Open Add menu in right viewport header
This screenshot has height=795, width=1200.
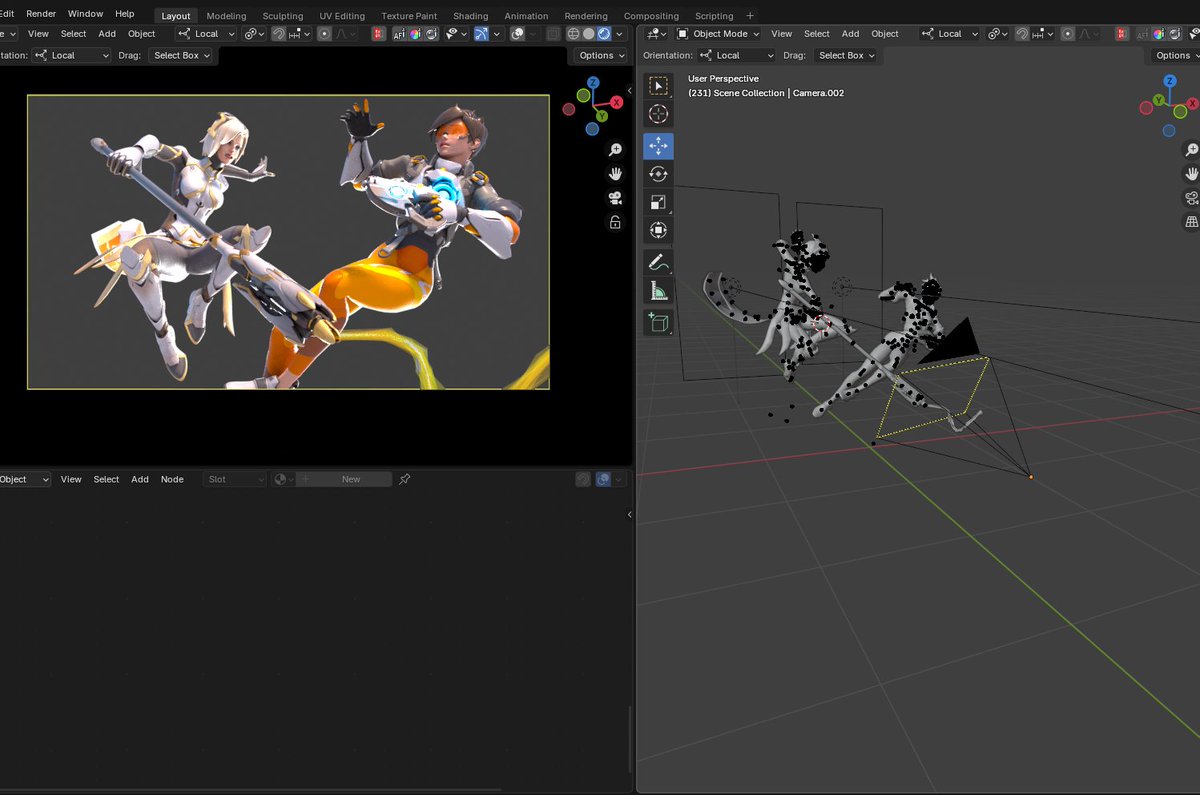pos(850,34)
